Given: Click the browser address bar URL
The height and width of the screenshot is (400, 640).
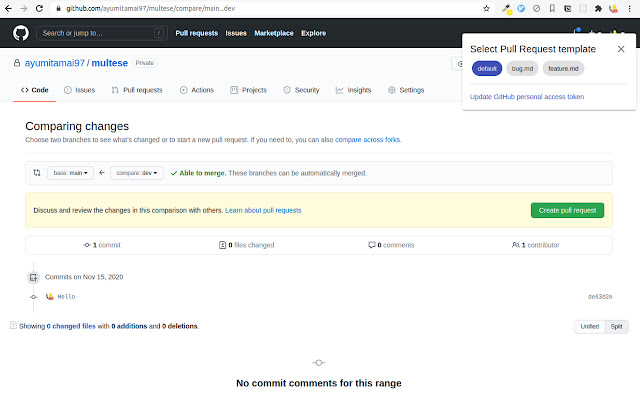Looking at the screenshot, I should pos(151,8).
